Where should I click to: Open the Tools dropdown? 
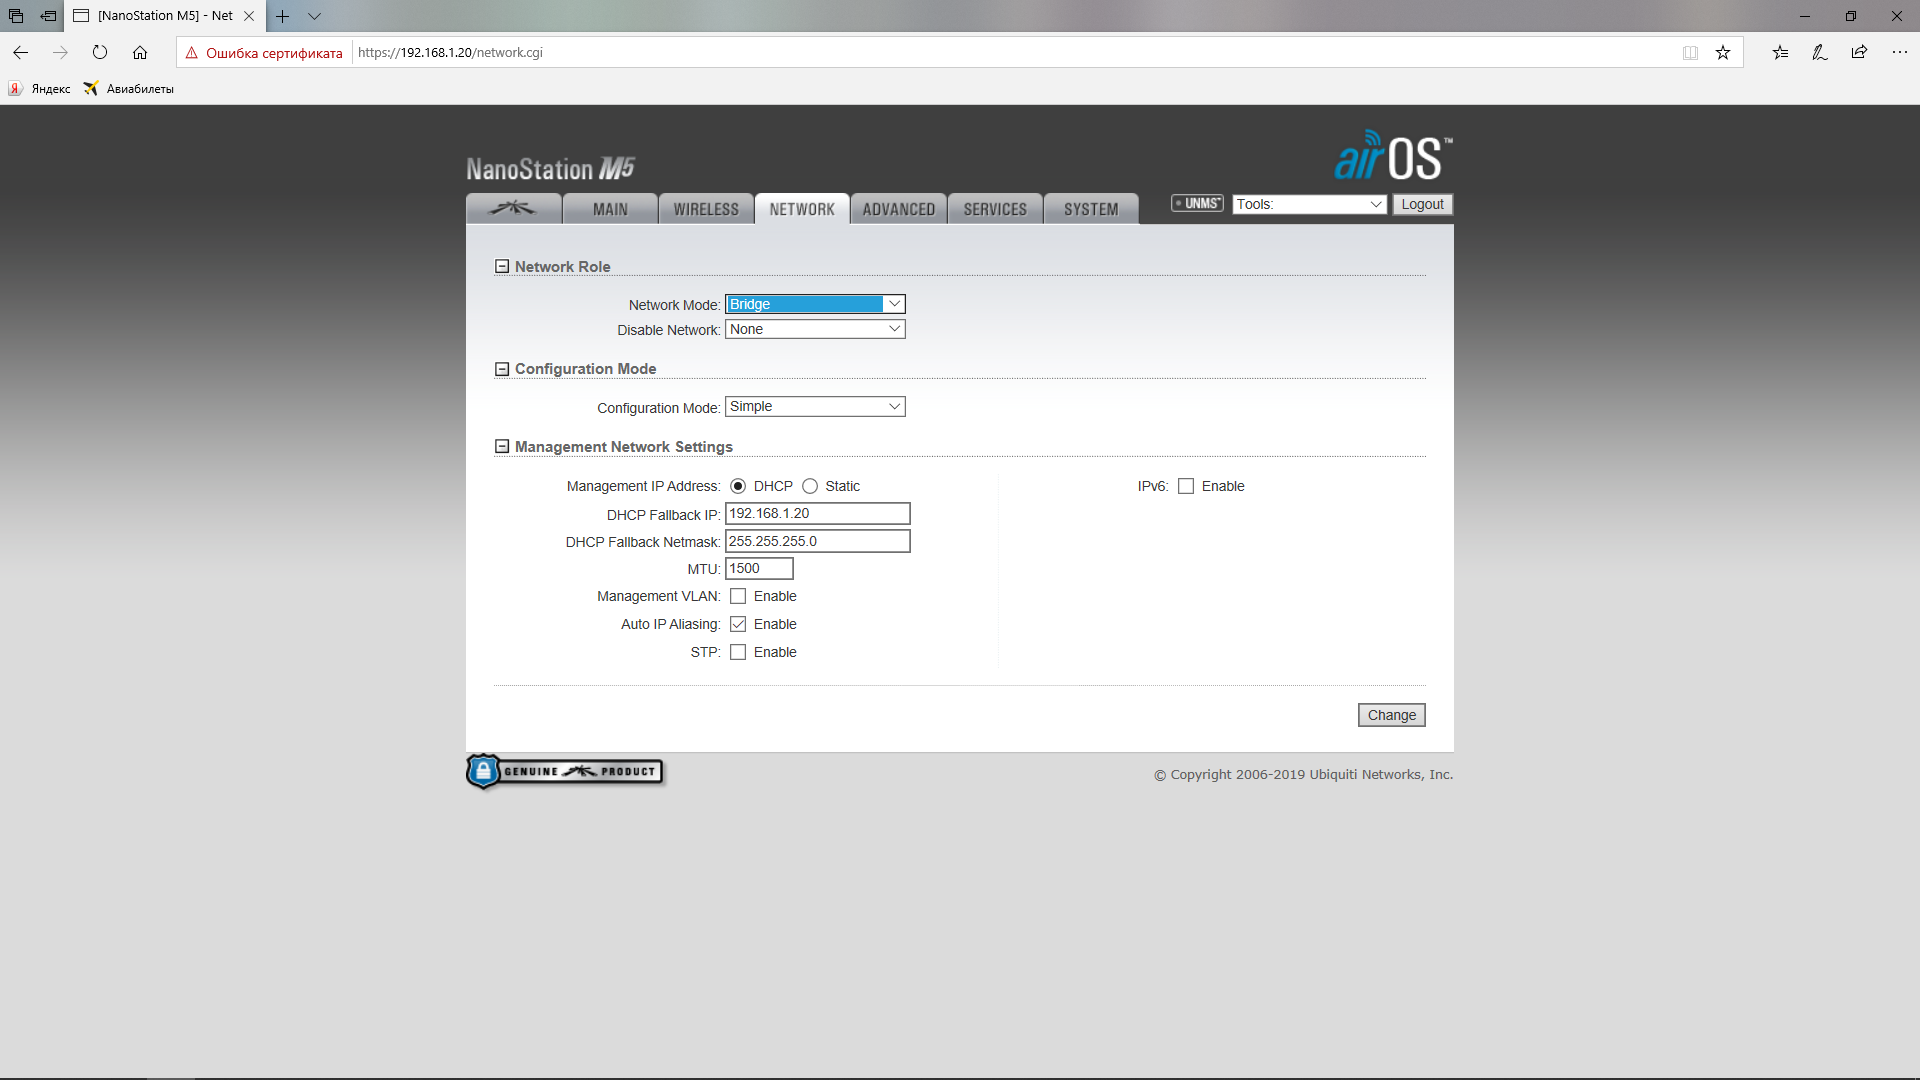[x=1309, y=204]
